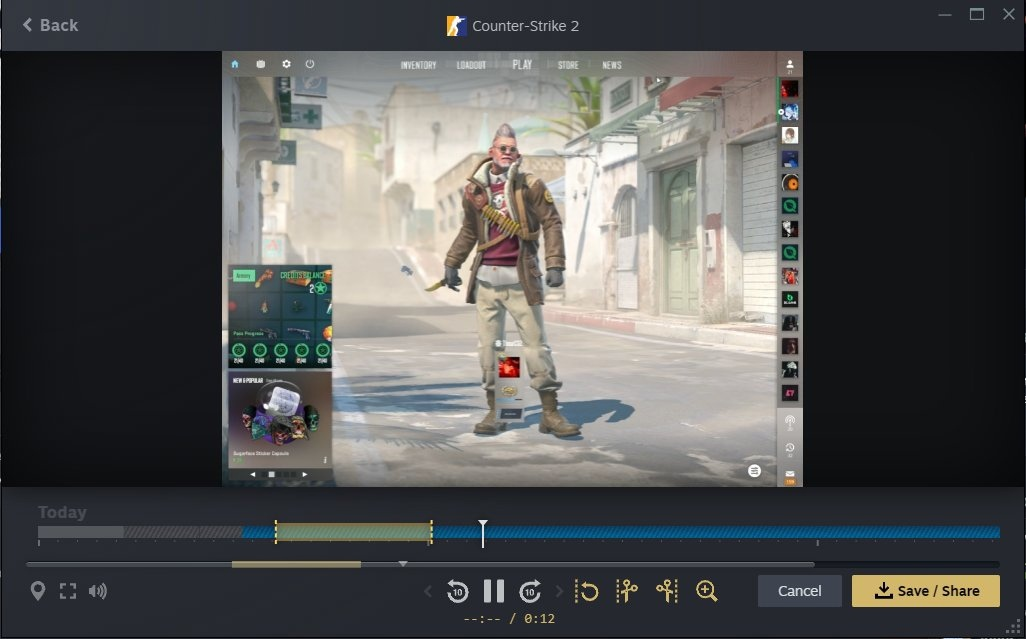The image size is (1026, 639).
Task: Cancel the clip editing
Action: (800, 591)
